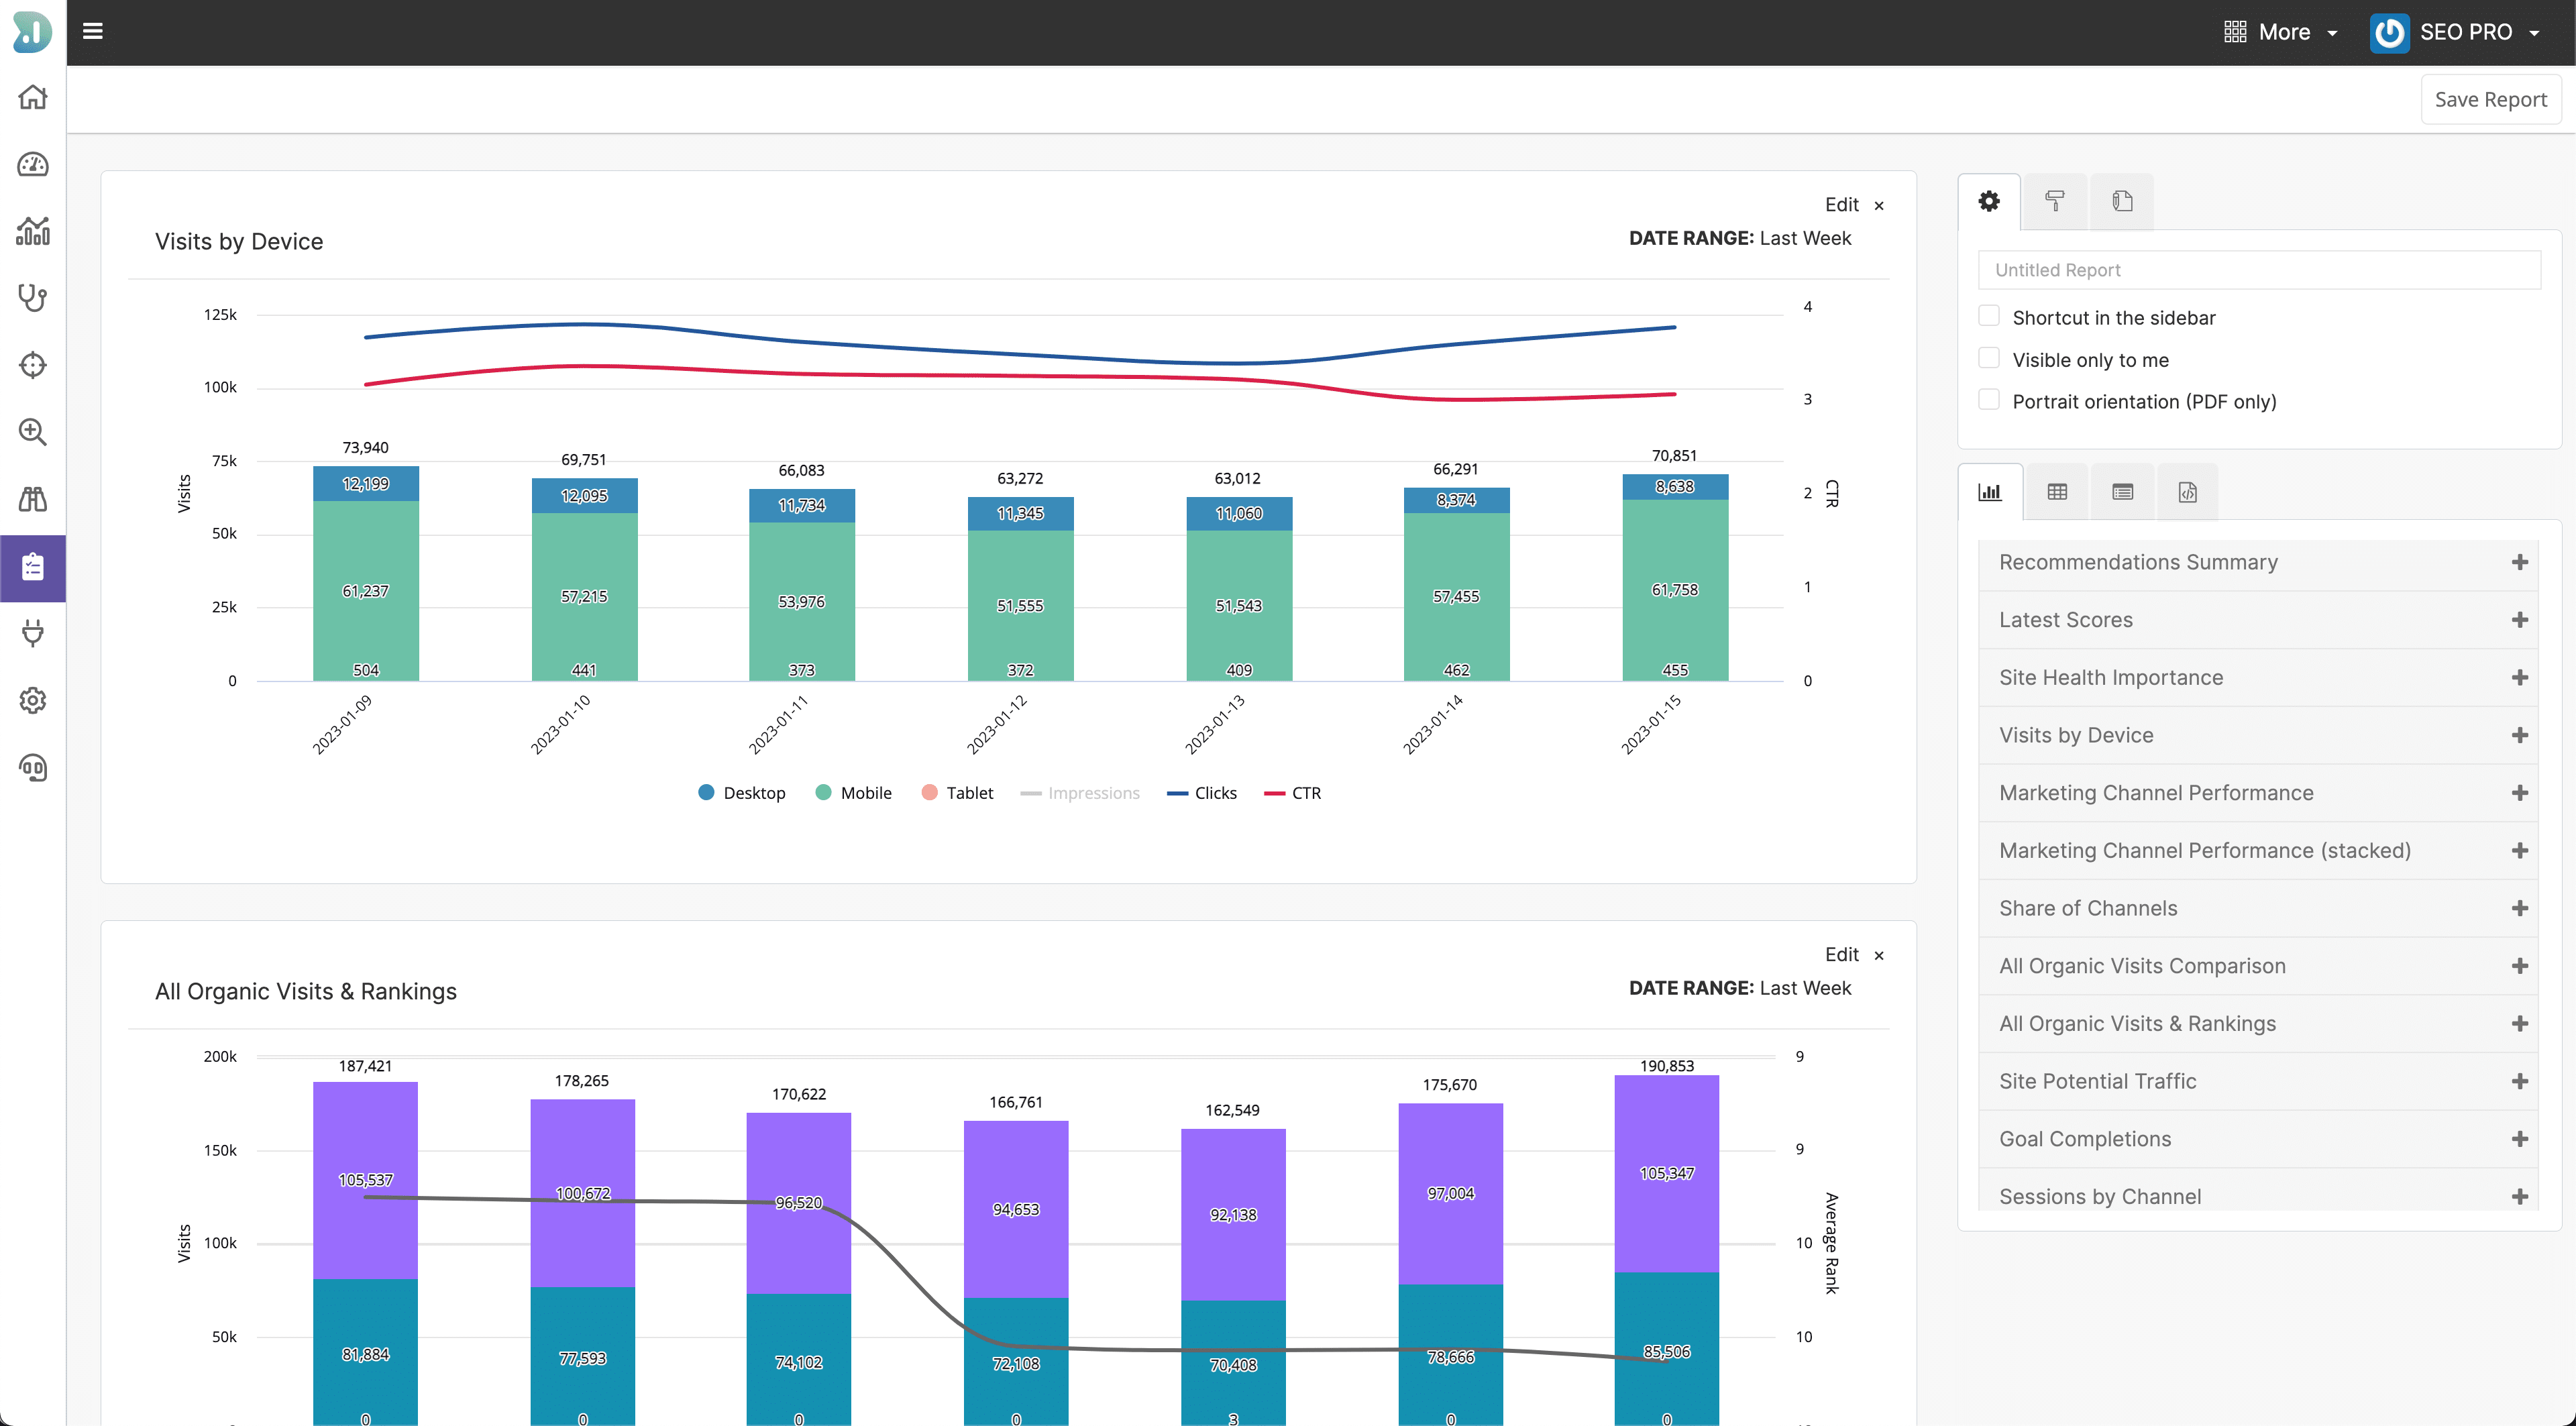Add Share of Channels widget
The image size is (2576, 1426).
(x=2519, y=908)
